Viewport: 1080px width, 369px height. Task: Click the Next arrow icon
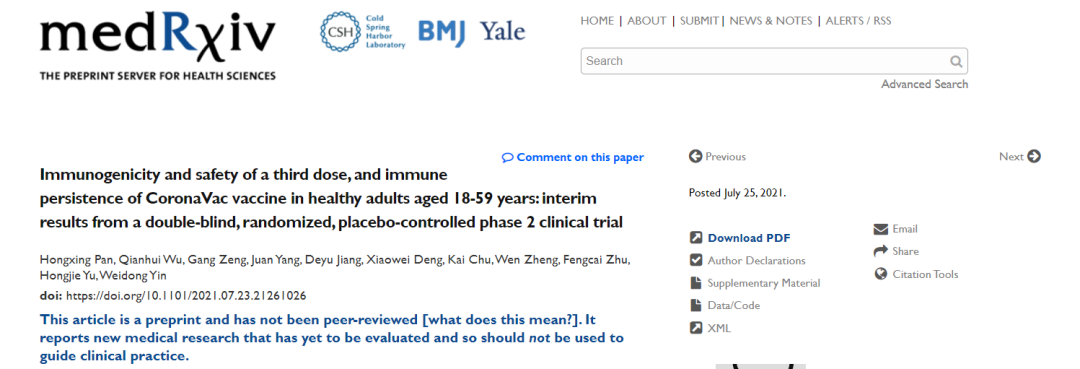click(1034, 156)
